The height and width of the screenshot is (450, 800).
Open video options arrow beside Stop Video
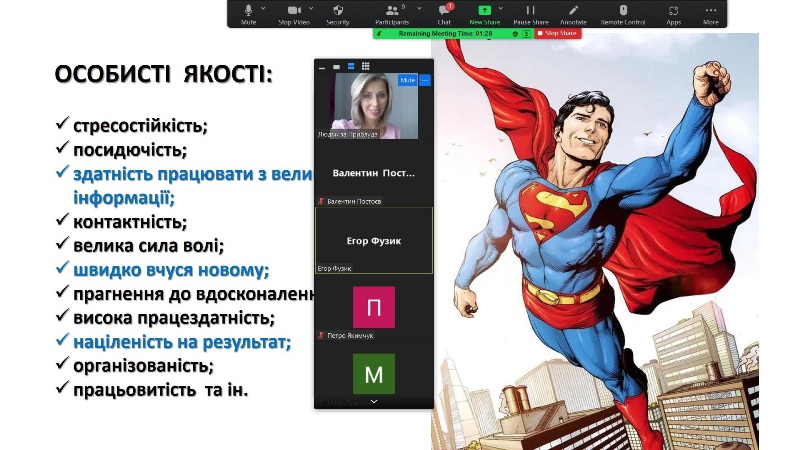tap(311, 9)
